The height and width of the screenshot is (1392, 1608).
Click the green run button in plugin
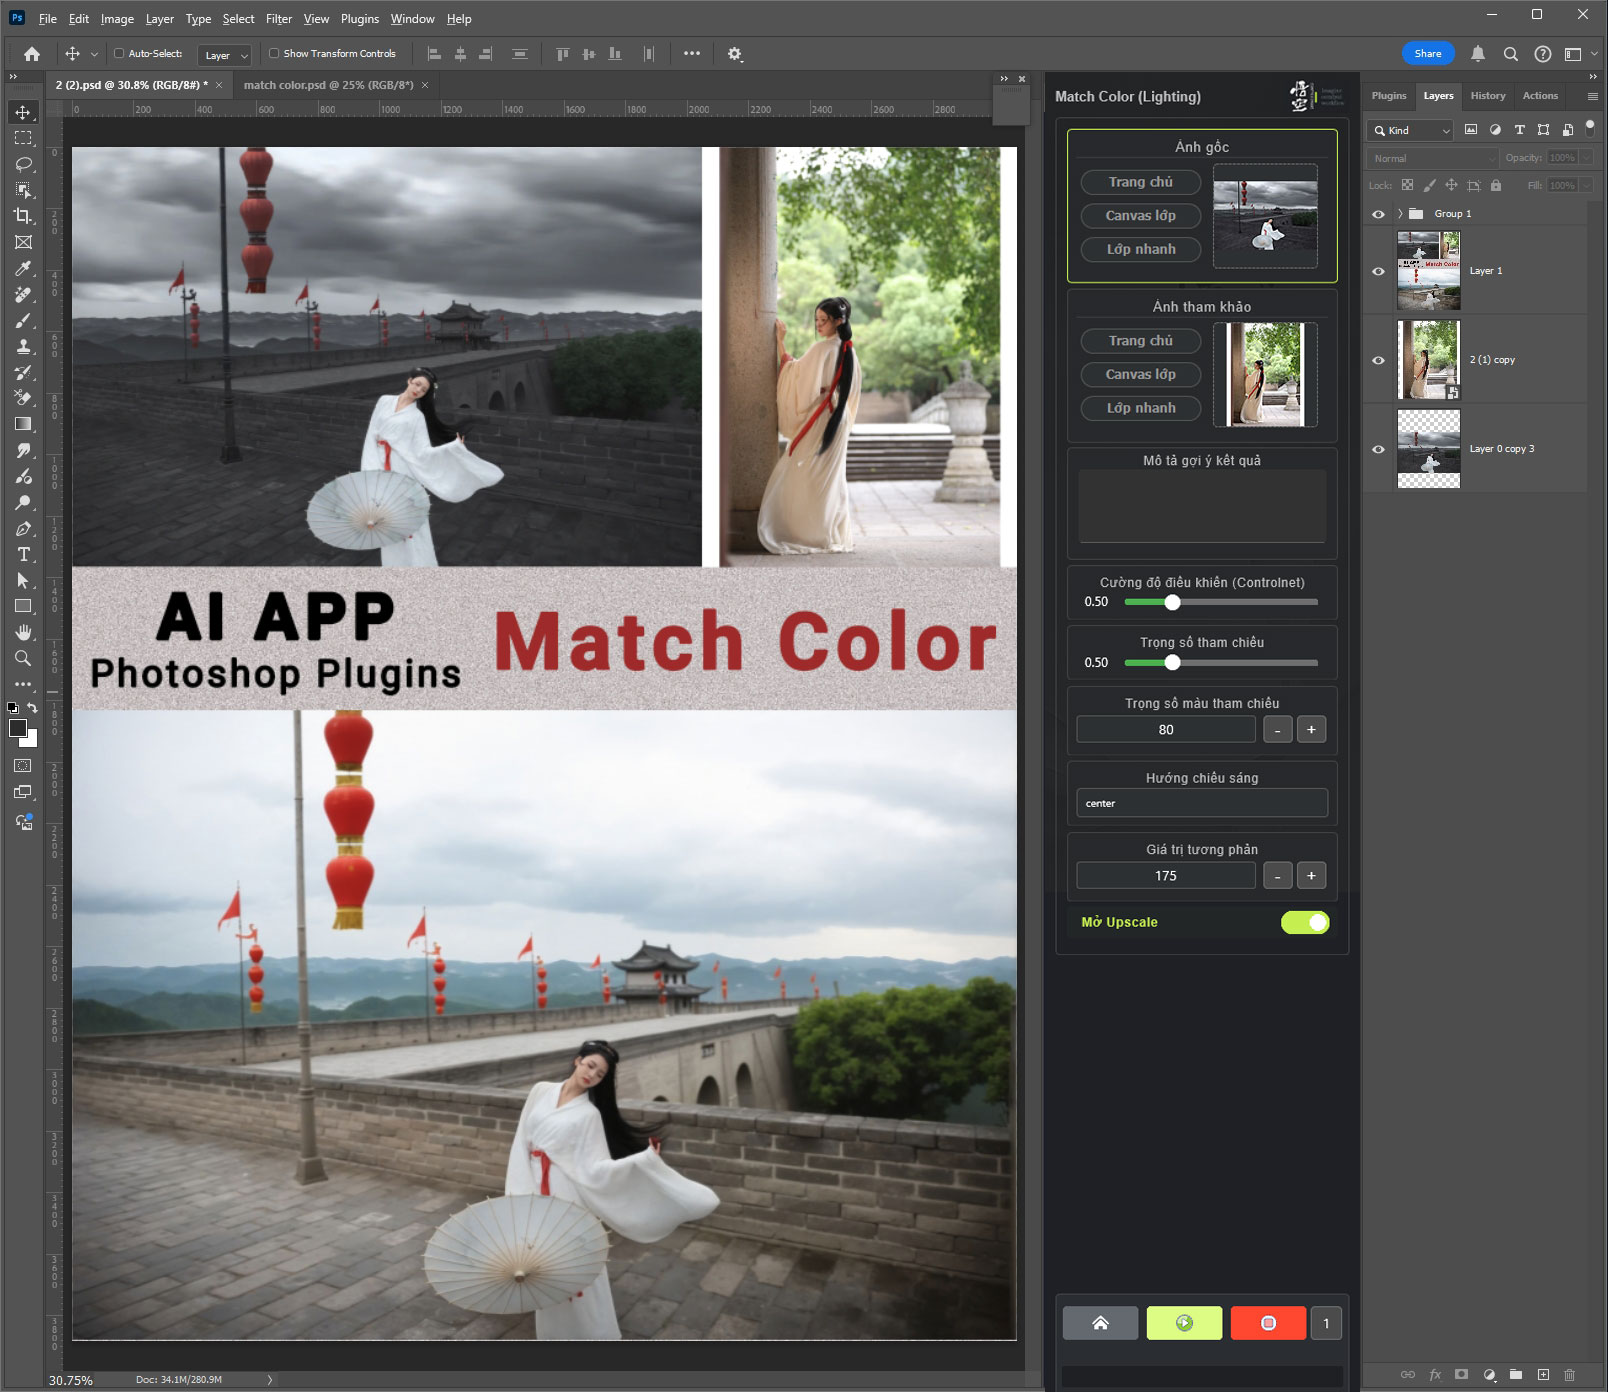pos(1184,1323)
